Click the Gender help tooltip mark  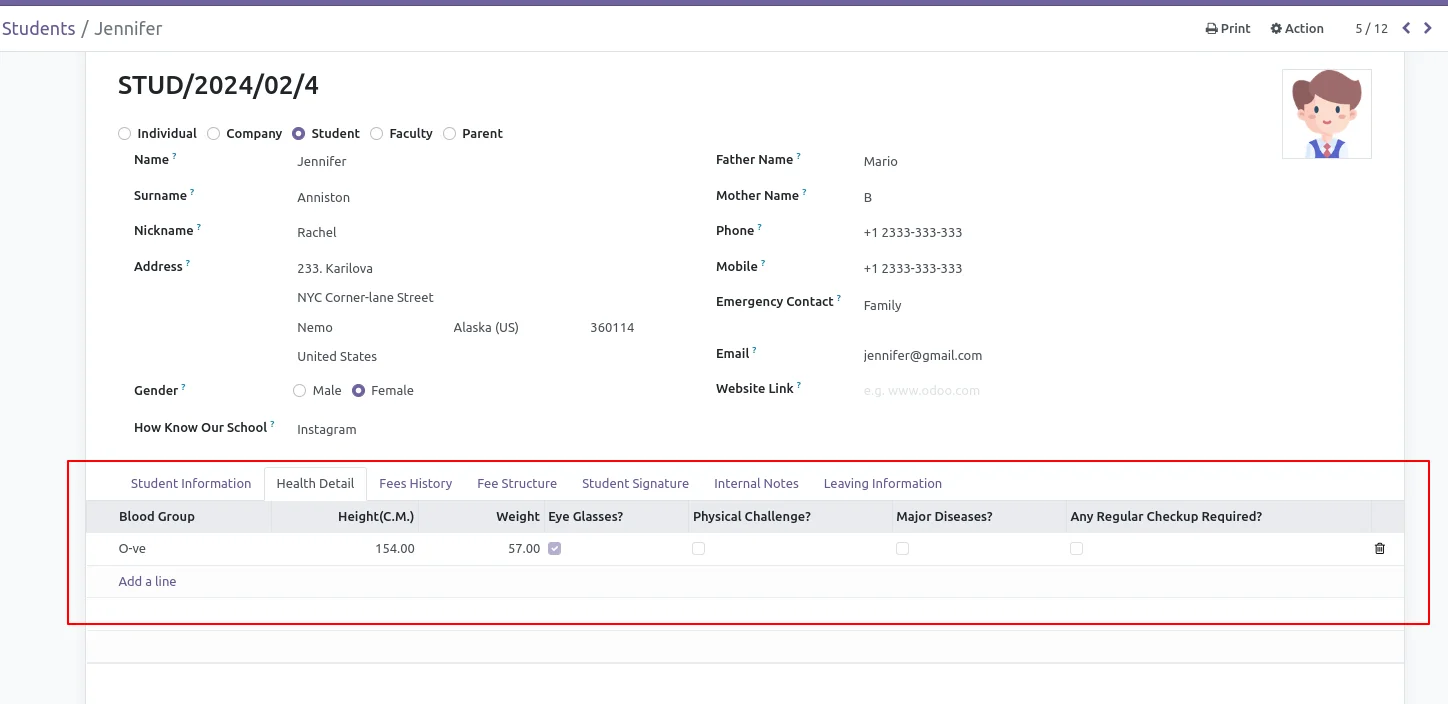[x=183, y=387]
